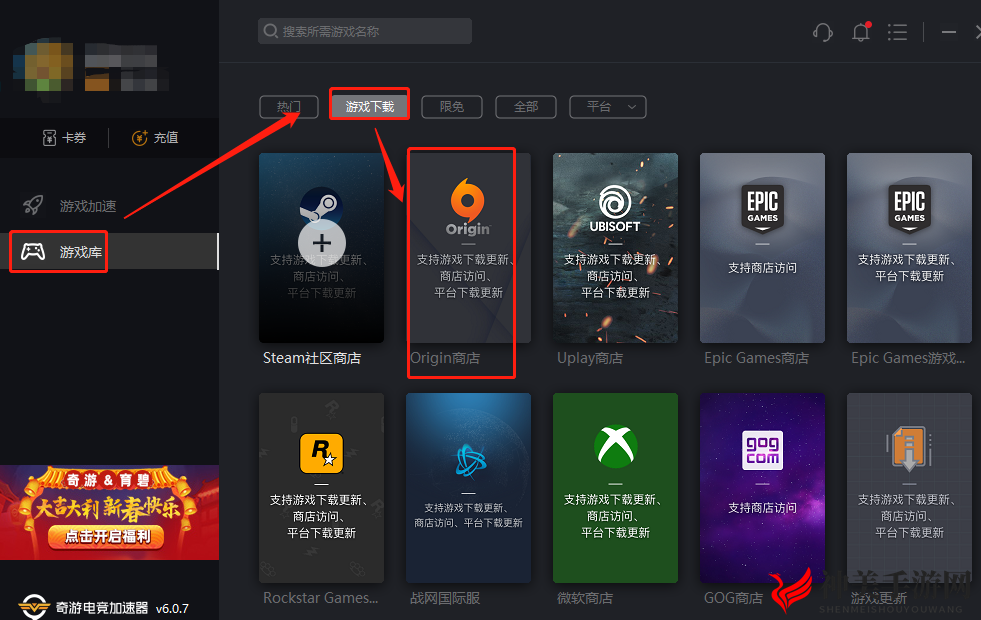The width and height of the screenshot is (981, 620).
Task: Open the customer service headset icon
Action: (823, 32)
